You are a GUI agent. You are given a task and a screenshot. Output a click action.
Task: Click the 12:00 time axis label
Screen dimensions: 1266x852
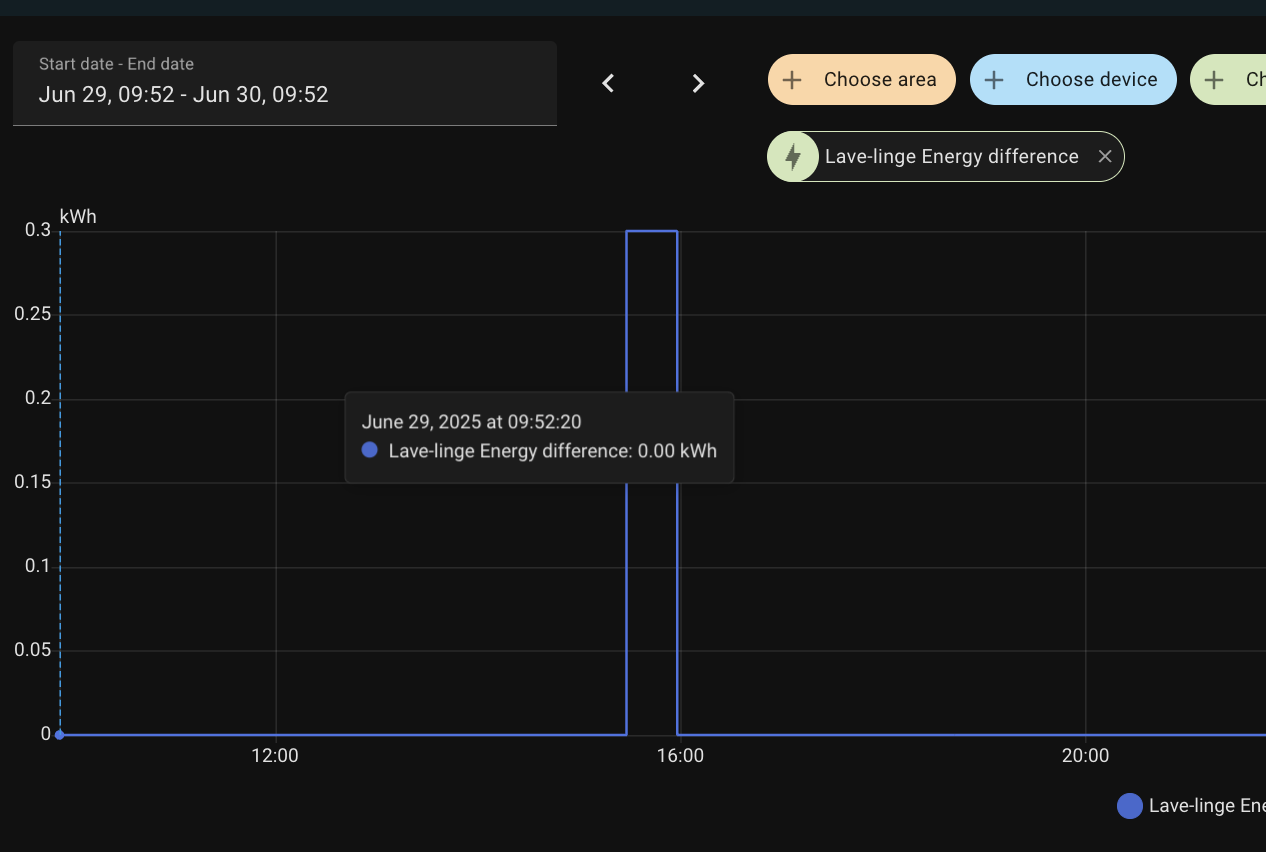click(275, 756)
